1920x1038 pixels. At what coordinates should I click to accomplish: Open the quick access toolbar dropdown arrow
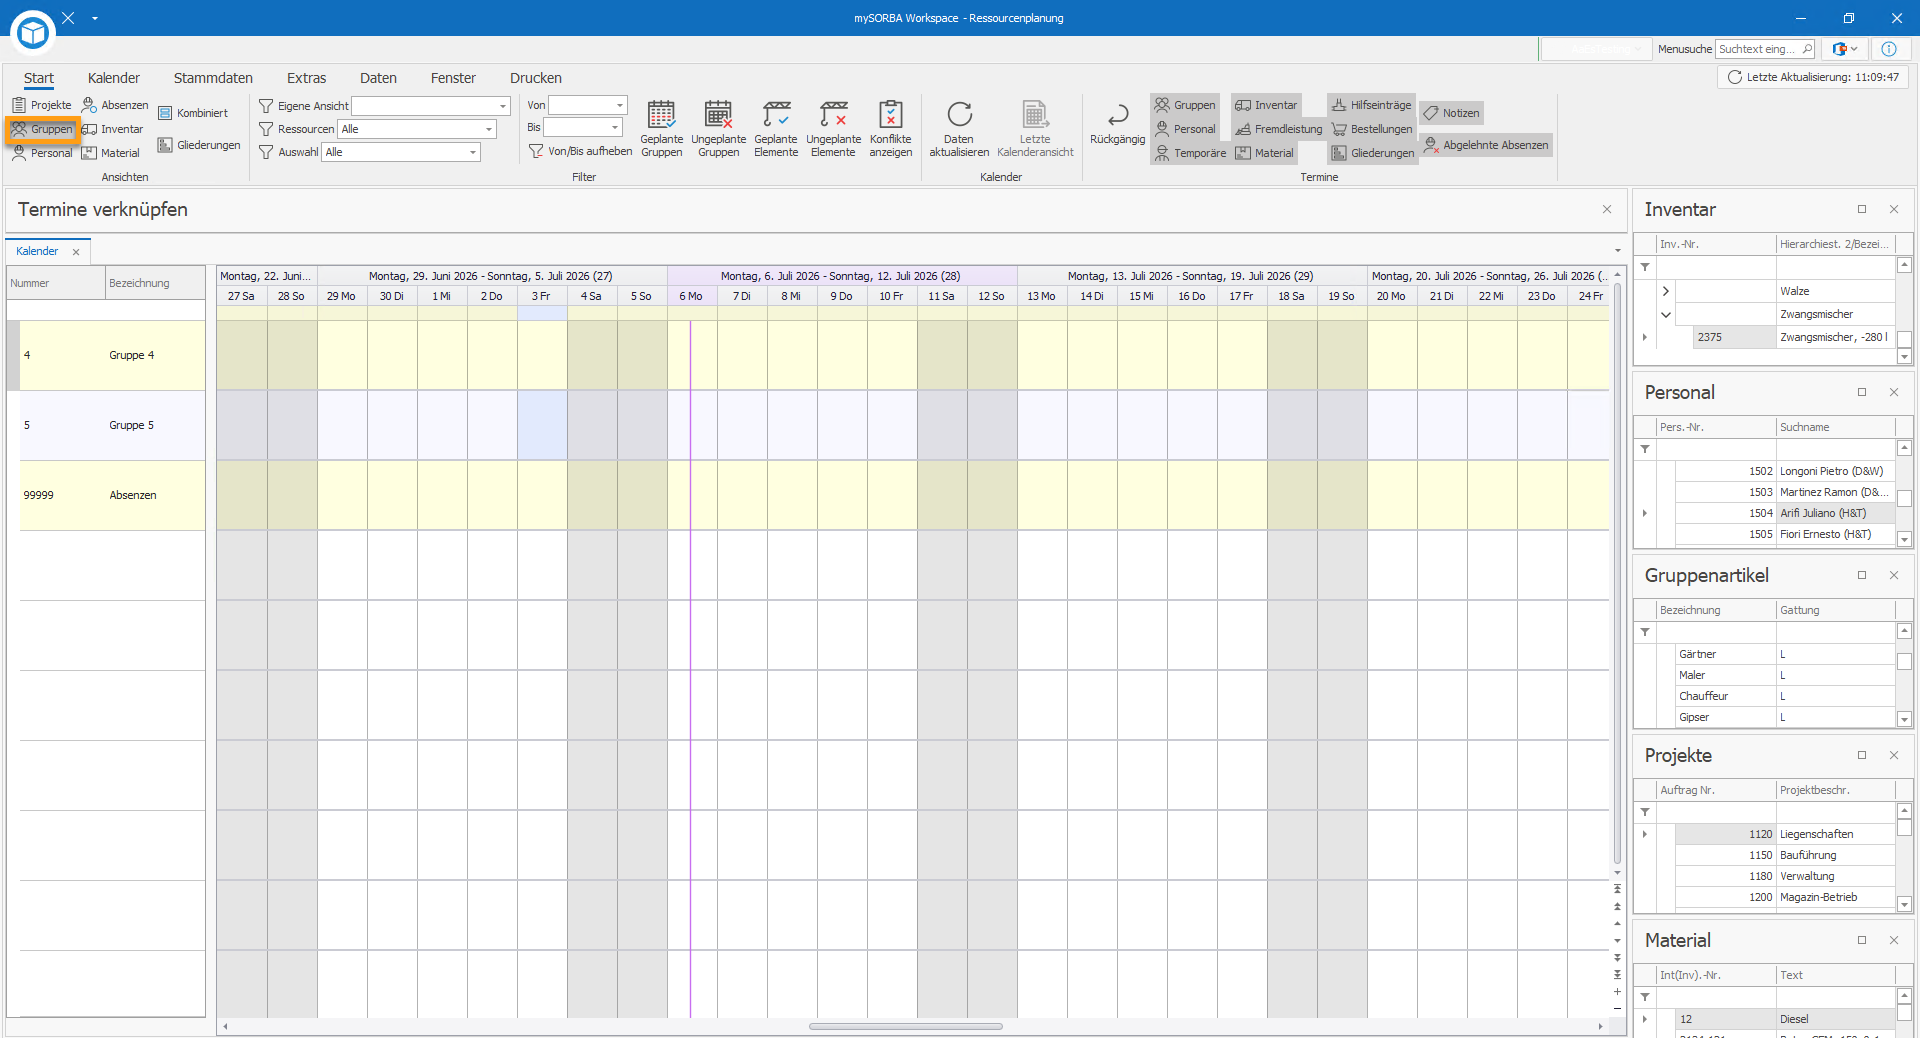point(95,18)
